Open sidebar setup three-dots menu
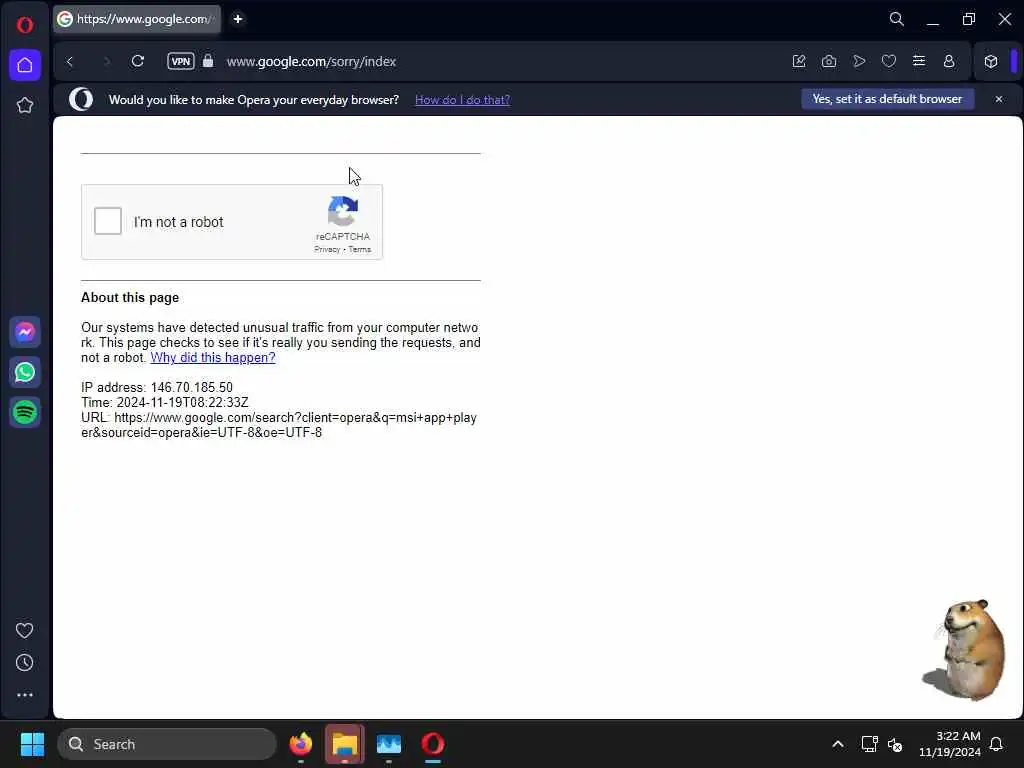The width and height of the screenshot is (1024, 768). (x=25, y=695)
